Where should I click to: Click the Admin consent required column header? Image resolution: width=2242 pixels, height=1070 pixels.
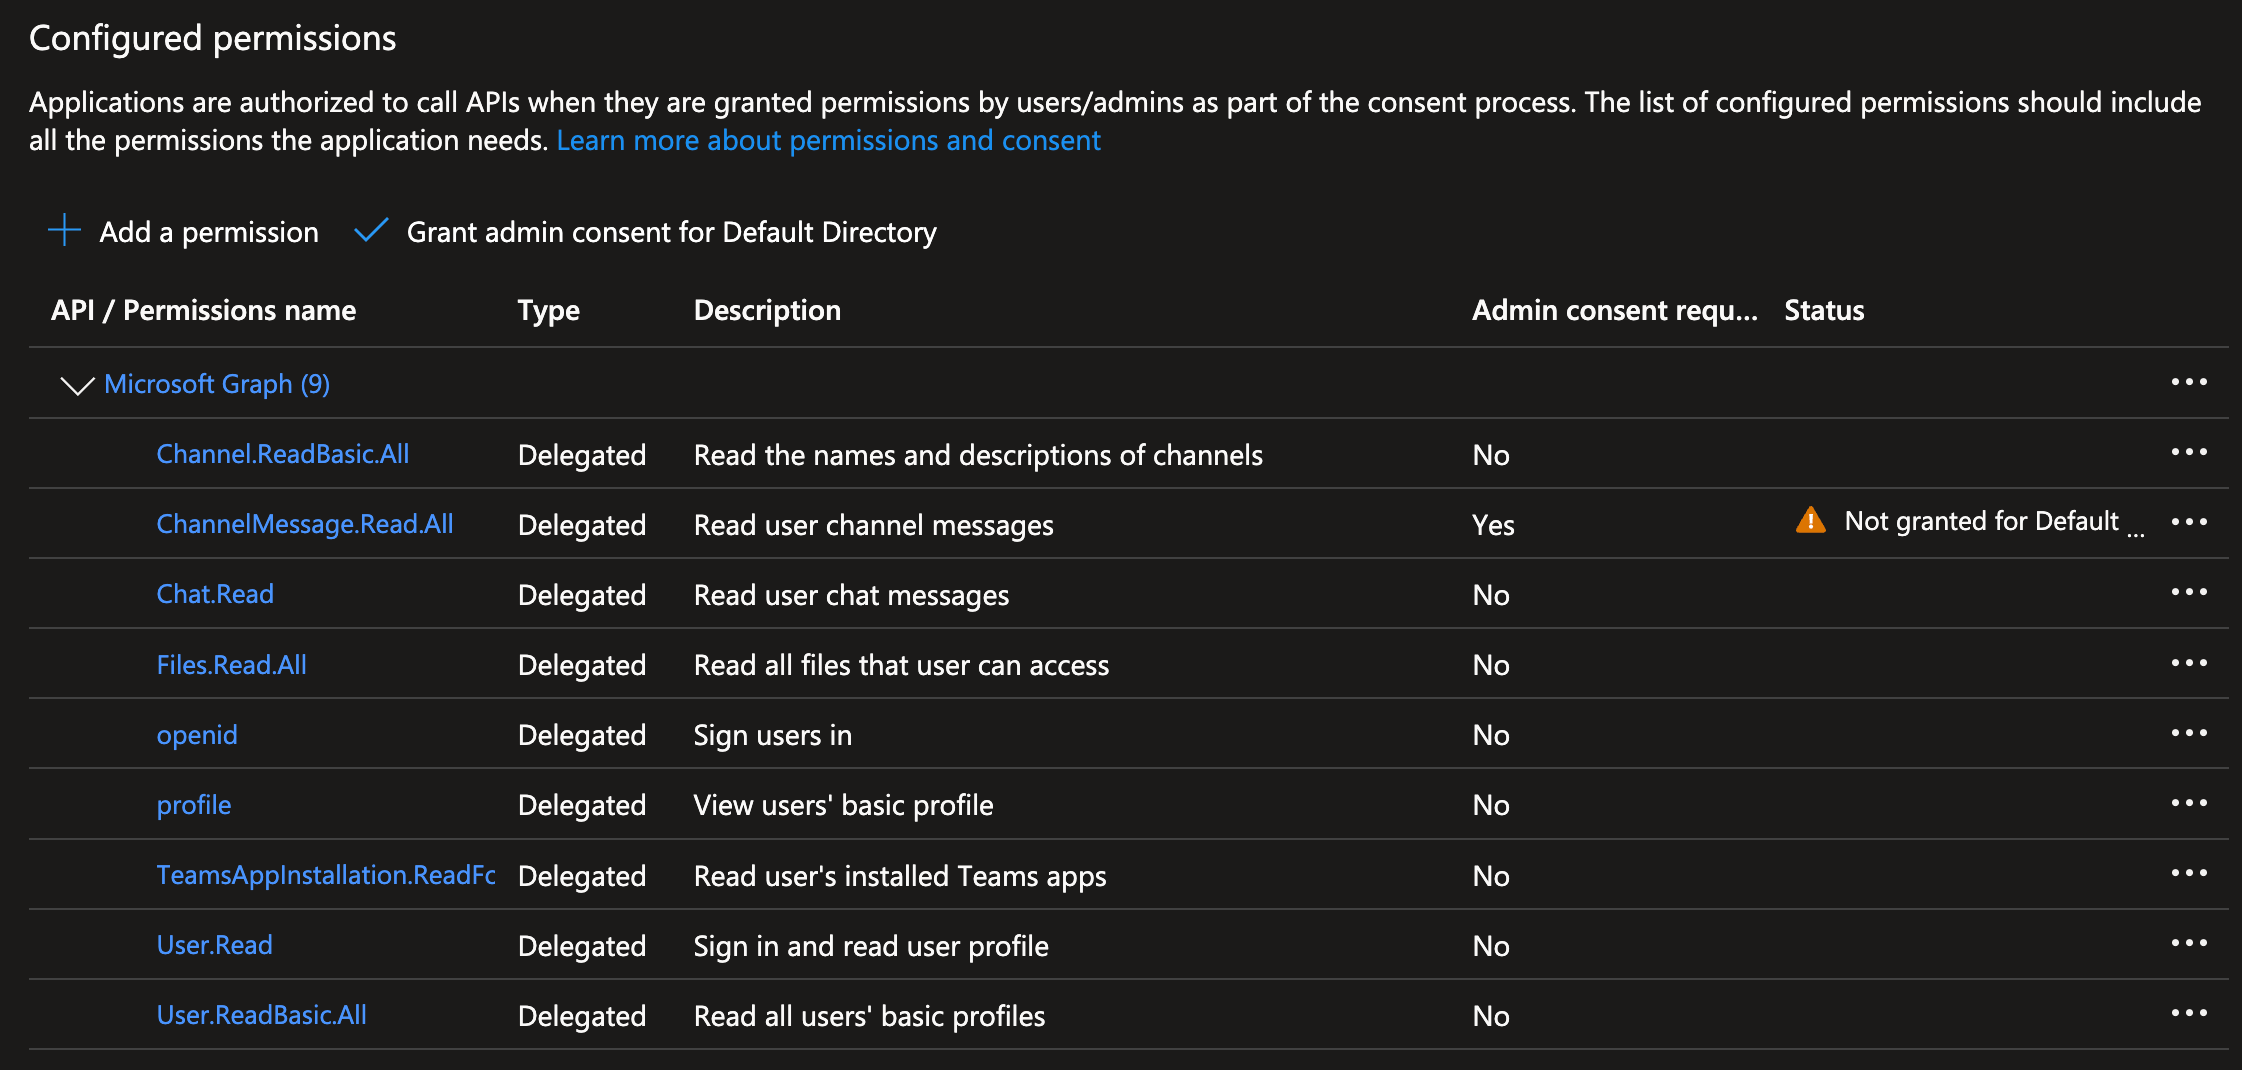(1614, 310)
